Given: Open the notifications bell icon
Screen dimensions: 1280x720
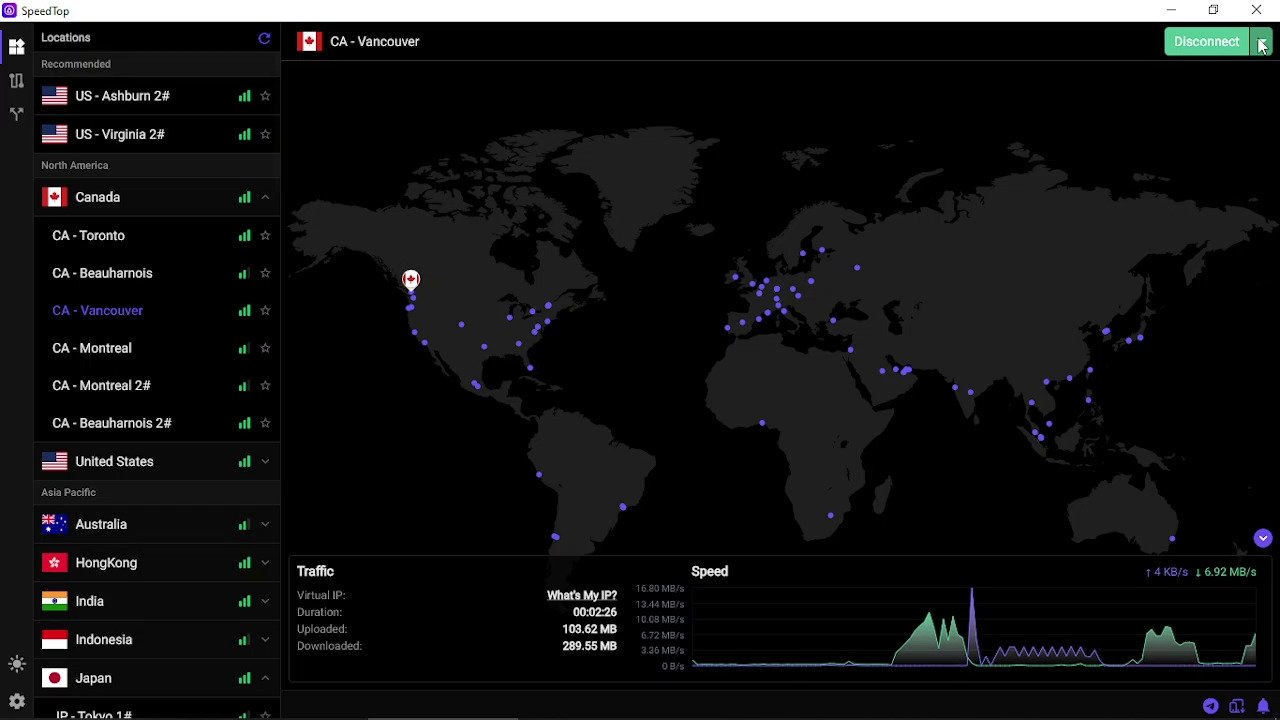Looking at the screenshot, I should coord(1263,706).
